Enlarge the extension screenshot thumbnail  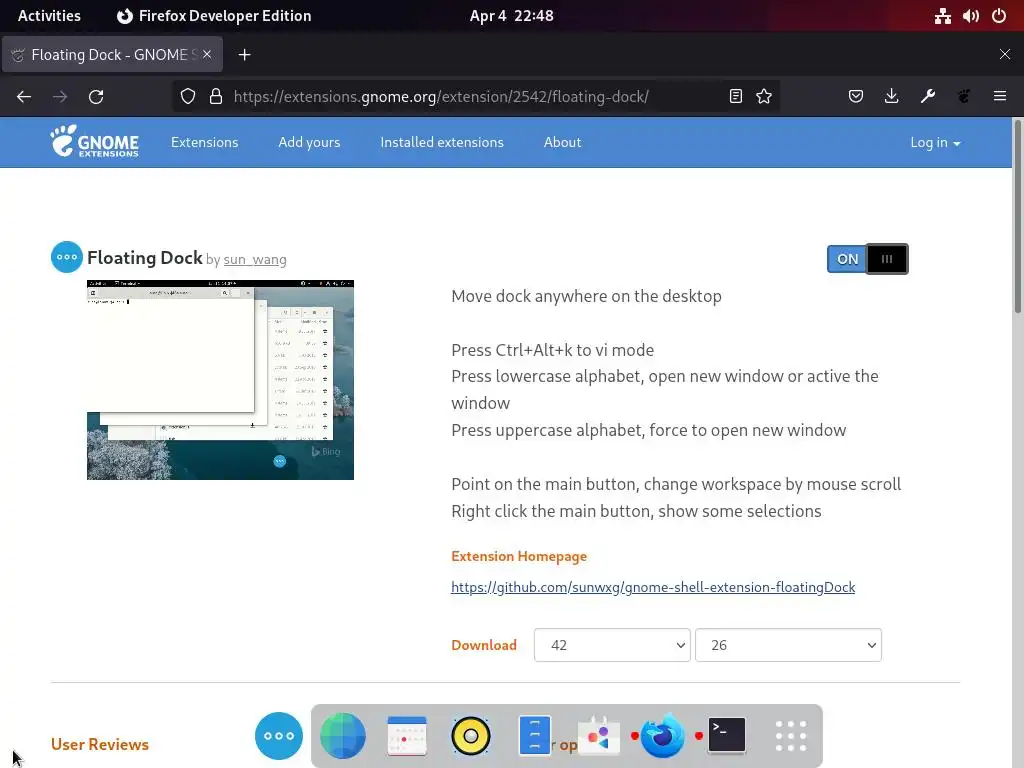coord(220,380)
